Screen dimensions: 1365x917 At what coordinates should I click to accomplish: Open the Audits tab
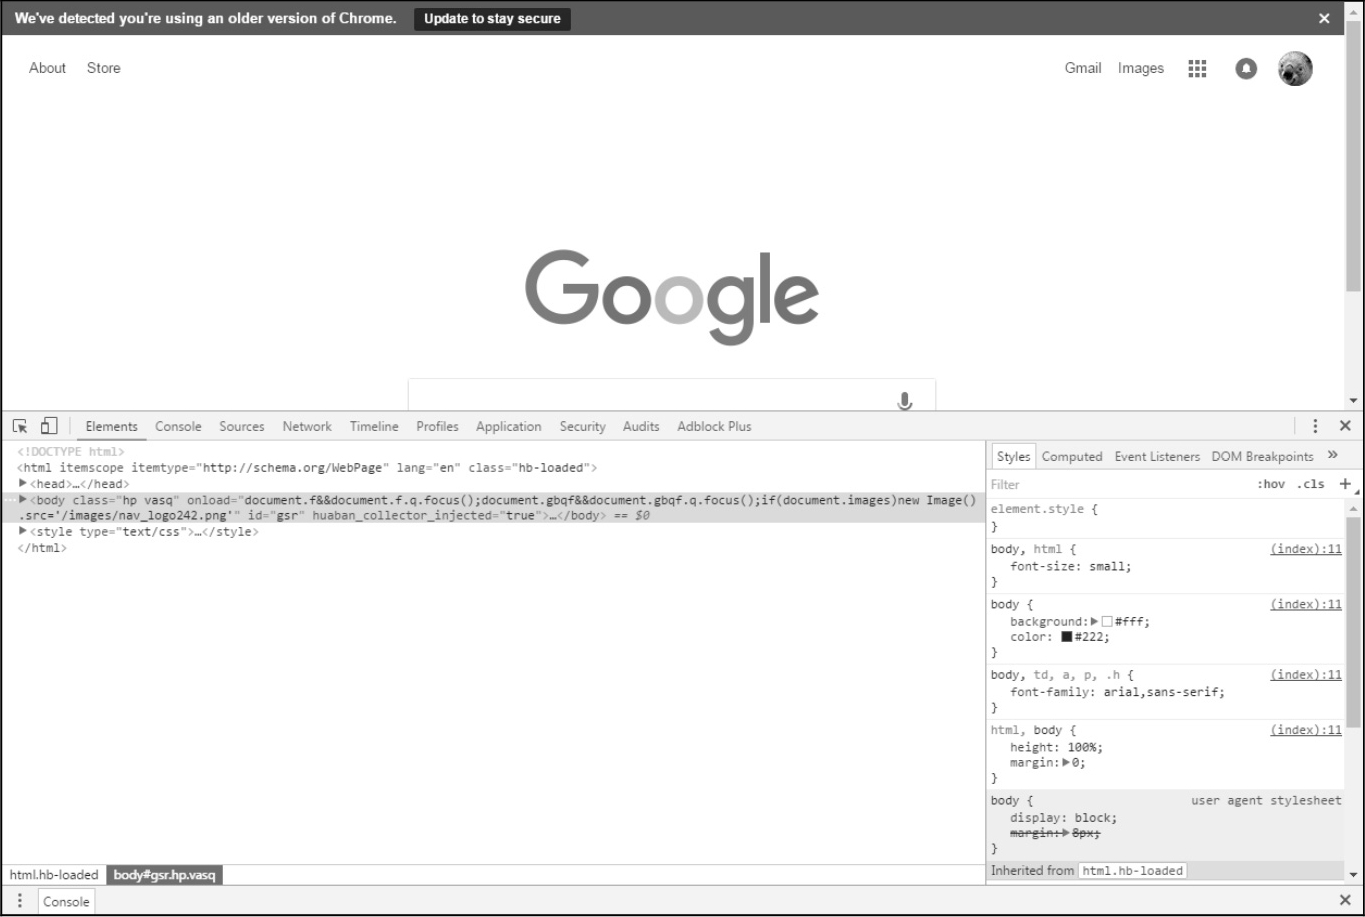tap(641, 426)
